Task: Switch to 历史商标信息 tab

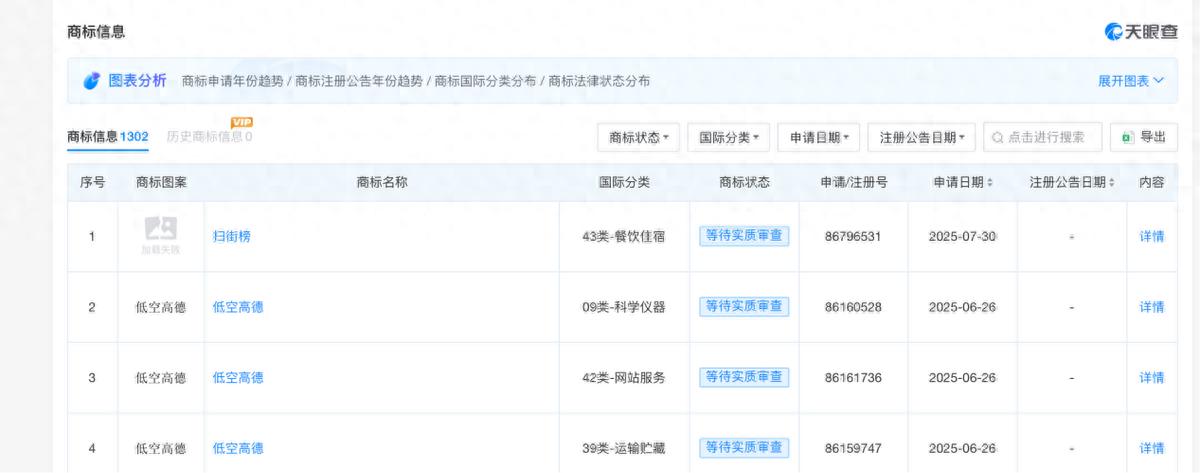Action: pyautogui.click(x=209, y=137)
